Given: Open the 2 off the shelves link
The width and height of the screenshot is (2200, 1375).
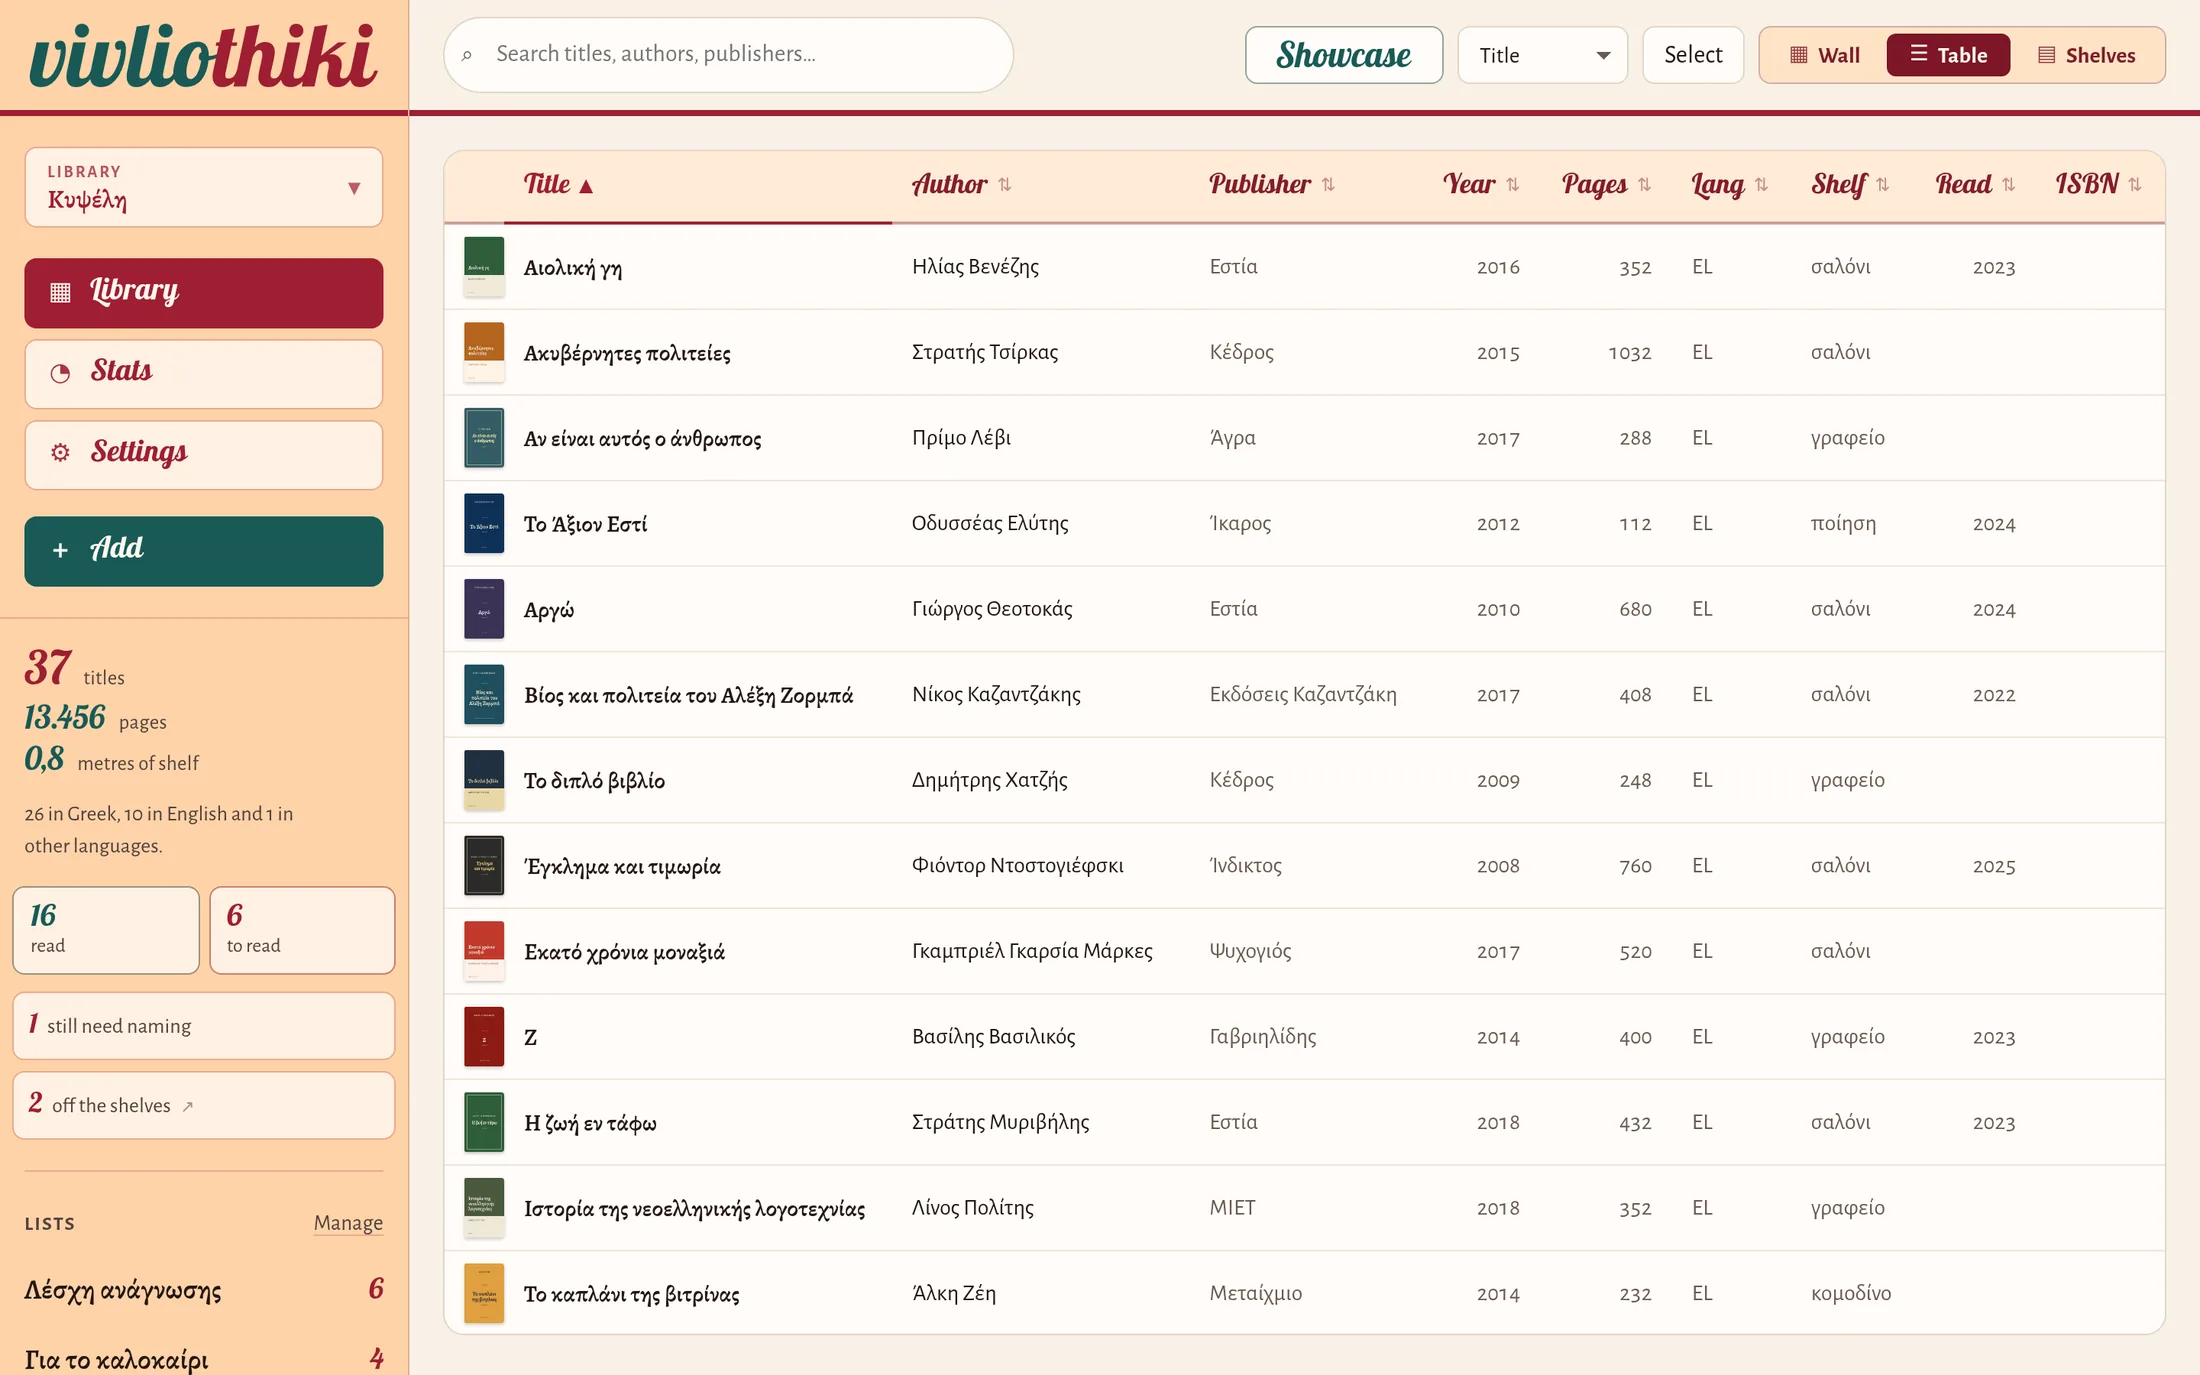Looking at the screenshot, I should [x=204, y=1105].
